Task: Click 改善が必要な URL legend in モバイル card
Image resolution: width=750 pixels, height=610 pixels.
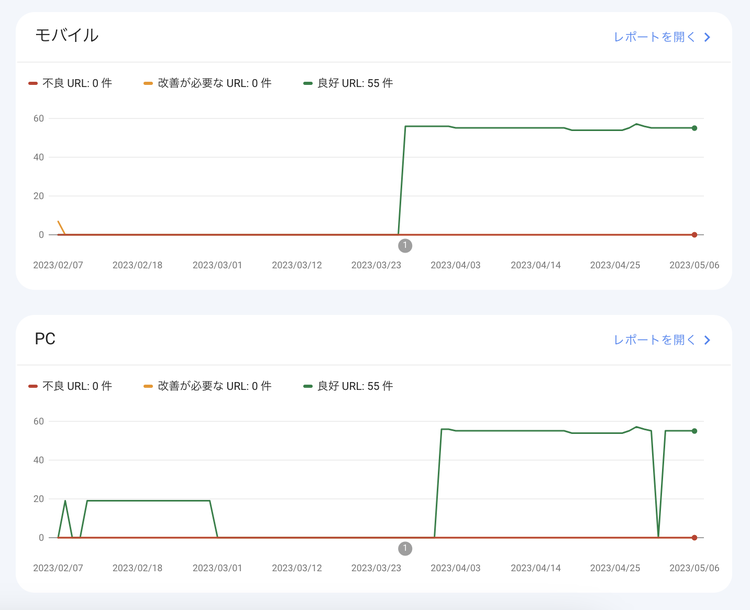Action: (208, 83)
